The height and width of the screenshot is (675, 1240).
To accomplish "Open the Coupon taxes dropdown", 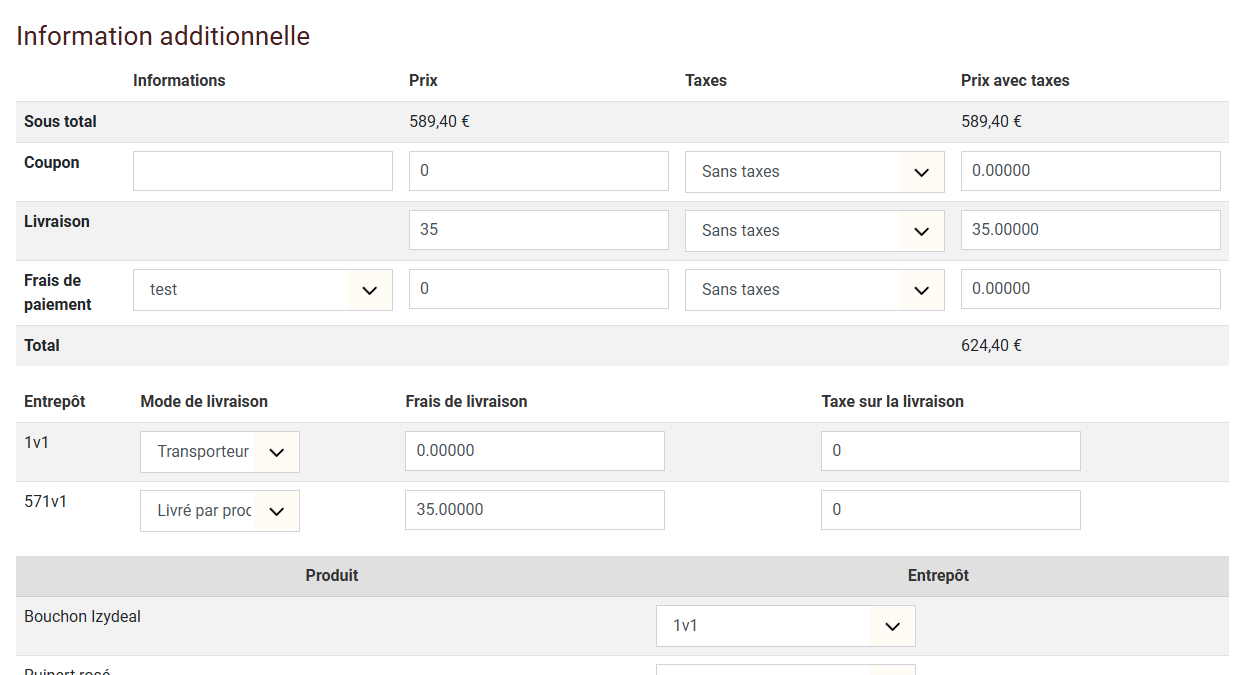I will click(x=814, y=172).
